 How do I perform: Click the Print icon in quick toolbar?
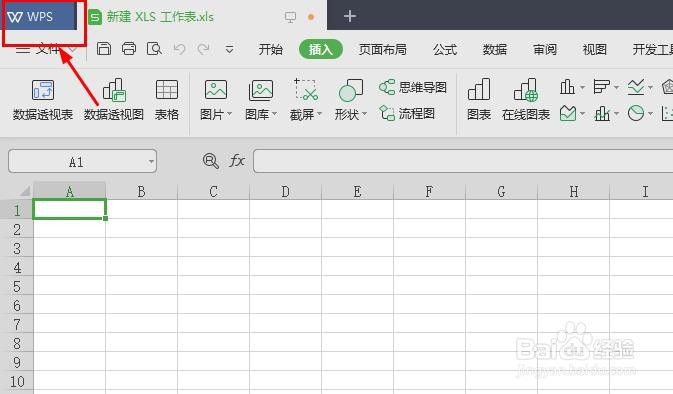[129, 49]
